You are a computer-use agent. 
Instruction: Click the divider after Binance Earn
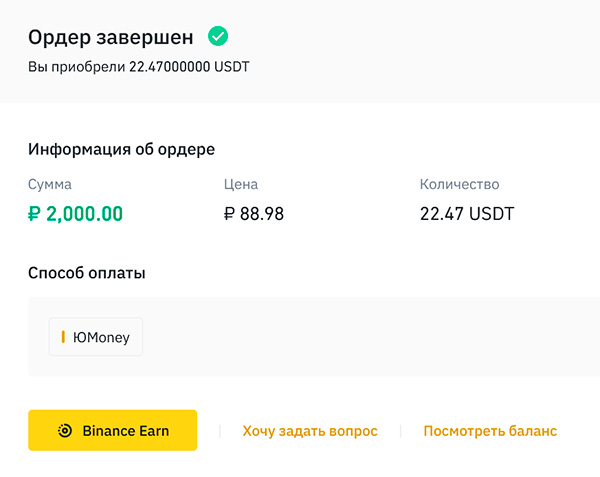pyautogui.click(x=220, y=431)
